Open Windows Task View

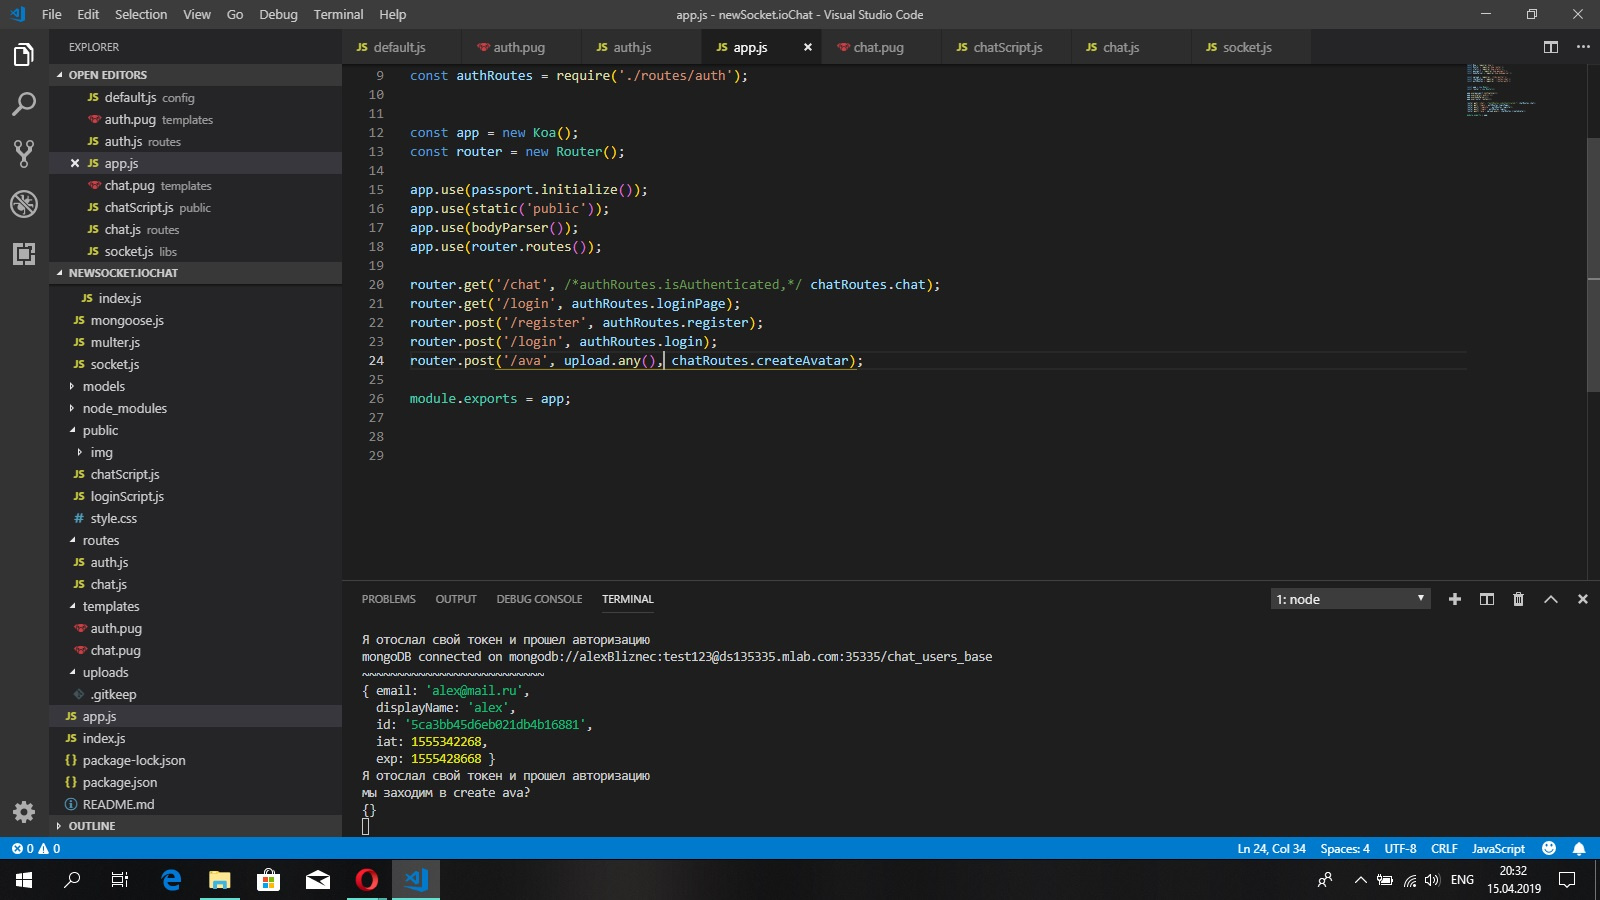click(x=120, y=880)
